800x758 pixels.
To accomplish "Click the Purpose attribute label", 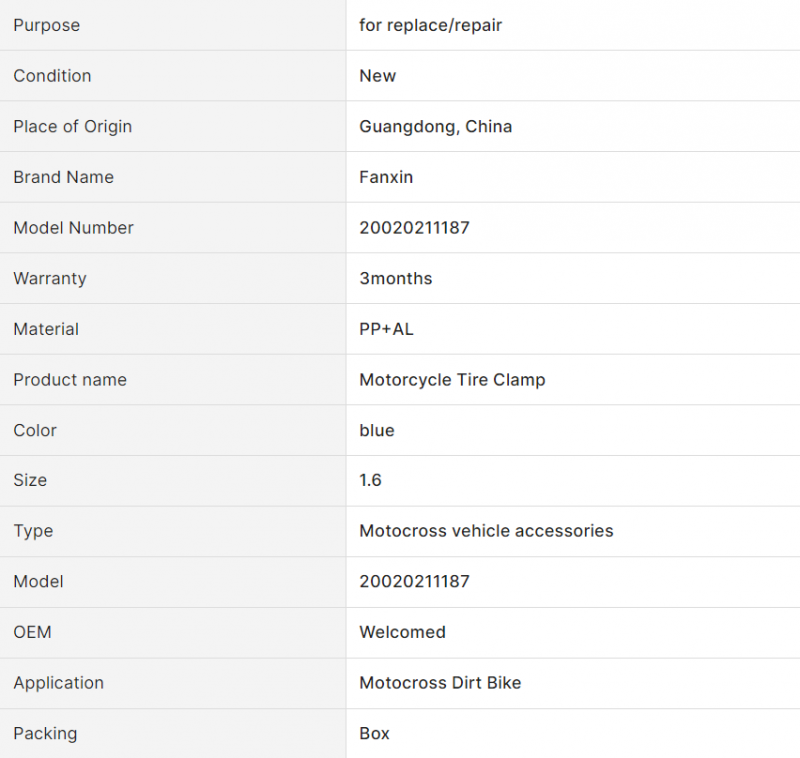I will pyautogui.click(x=46, y=25).
